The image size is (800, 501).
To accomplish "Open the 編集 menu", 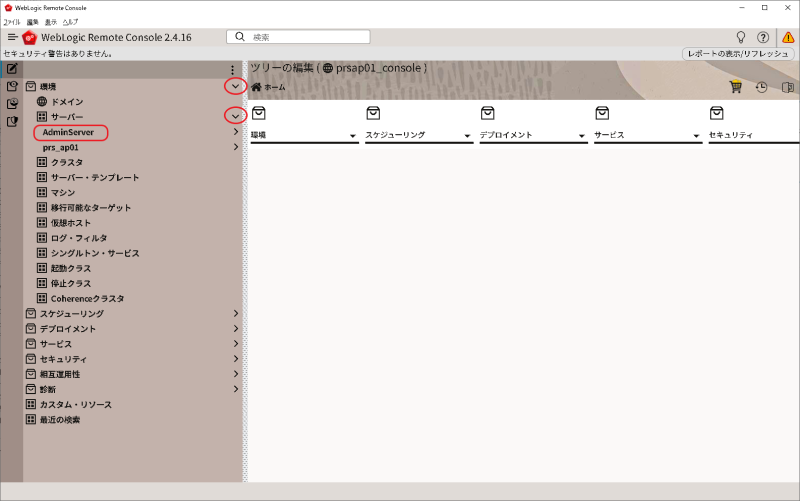I will tap(33, 22).
